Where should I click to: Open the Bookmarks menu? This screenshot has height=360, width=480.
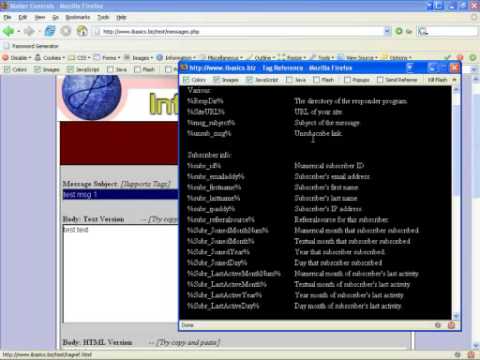point(78,17)
